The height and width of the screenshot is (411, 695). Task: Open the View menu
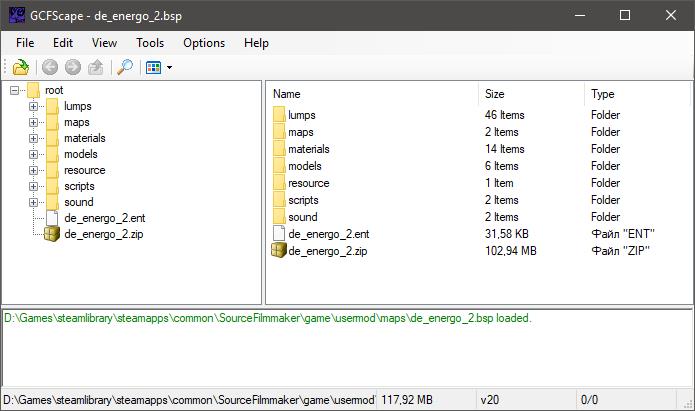coord(104,43)
